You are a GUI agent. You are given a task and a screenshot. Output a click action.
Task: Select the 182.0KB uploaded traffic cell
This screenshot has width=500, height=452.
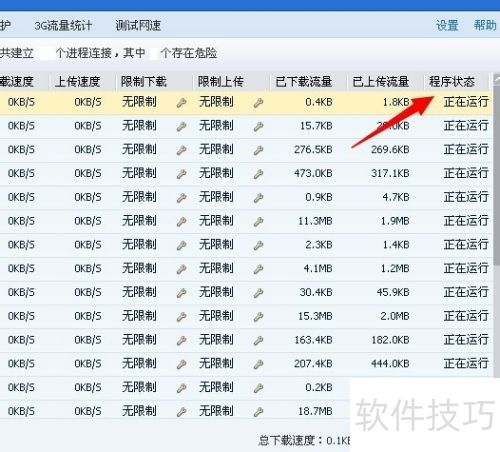click(390, 340)
